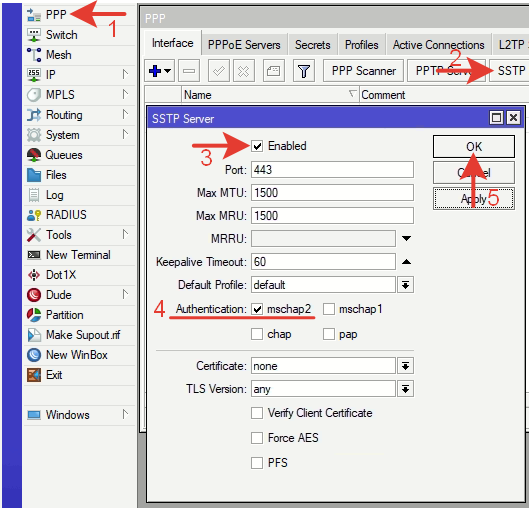Screen dimensions: 529x508
Task: Expand the TLS Version dropdown
Action: tap(406, 389)
